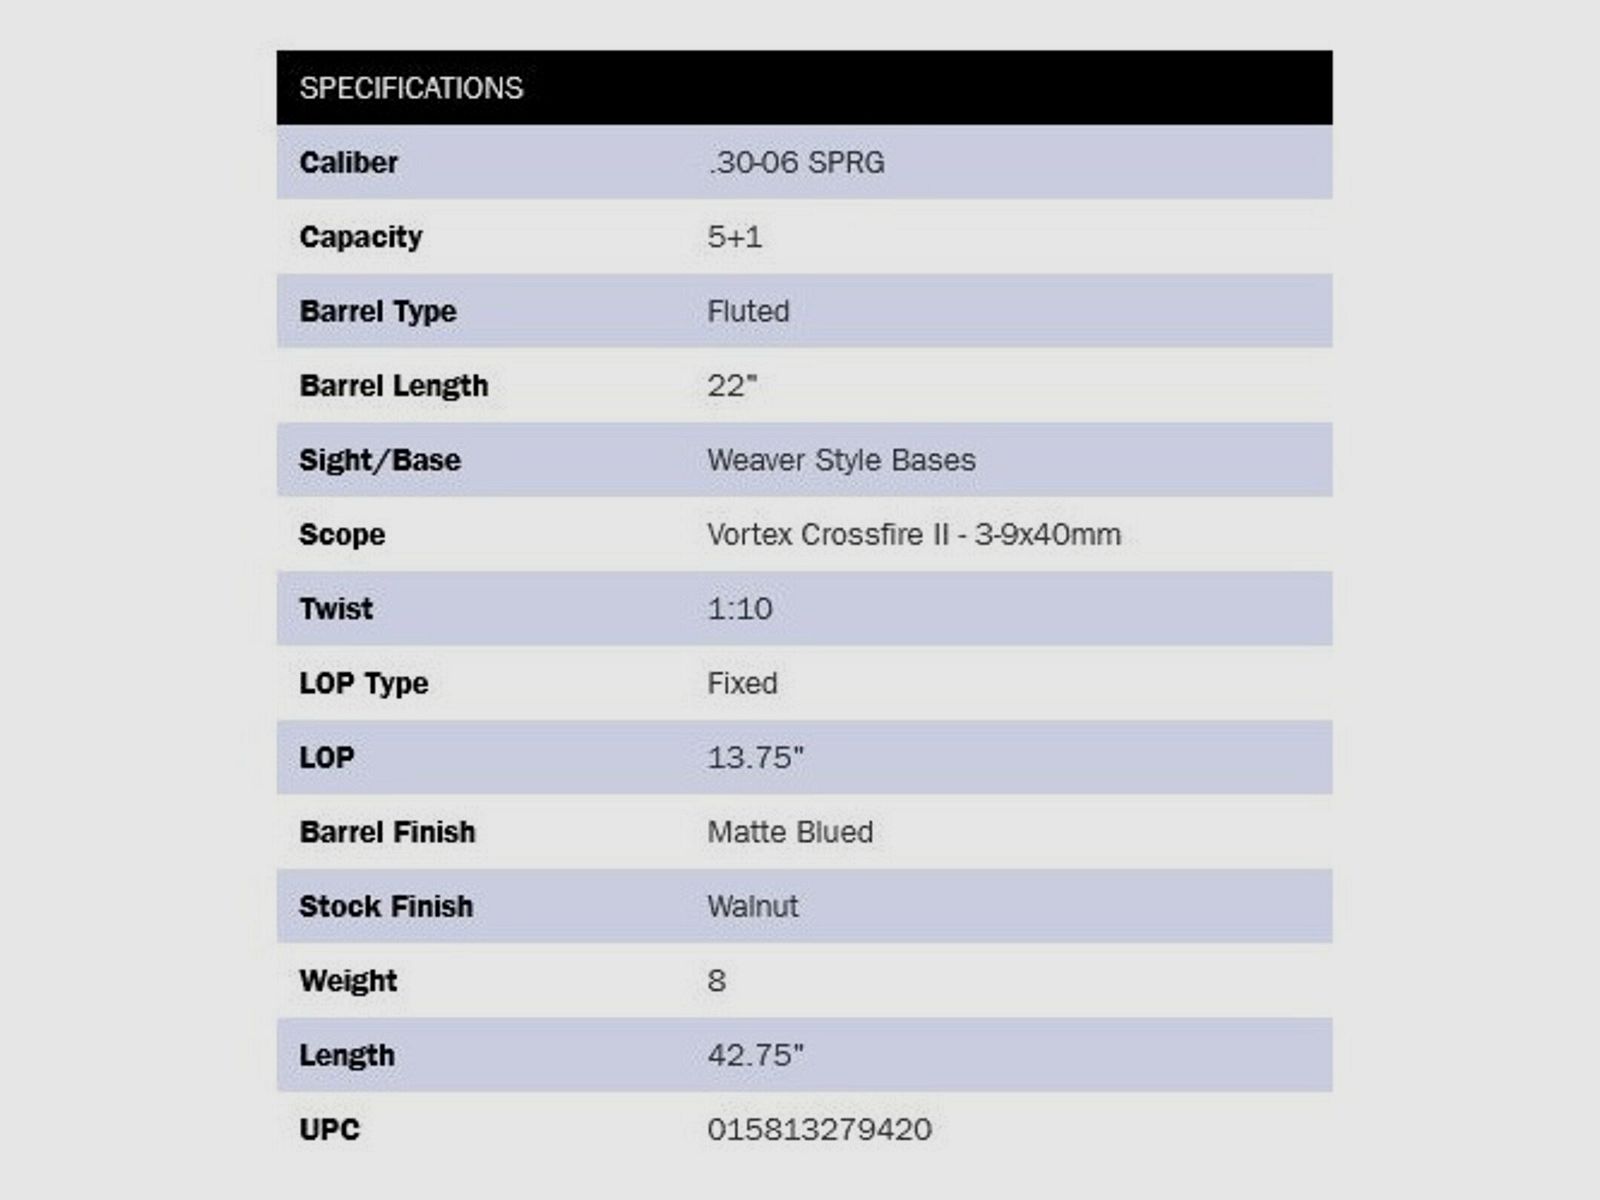Image resolution: width=1600 pixels, height=1200 pixels.
Task: Click the 22" barrel length value
Action: tap(732, 386)
